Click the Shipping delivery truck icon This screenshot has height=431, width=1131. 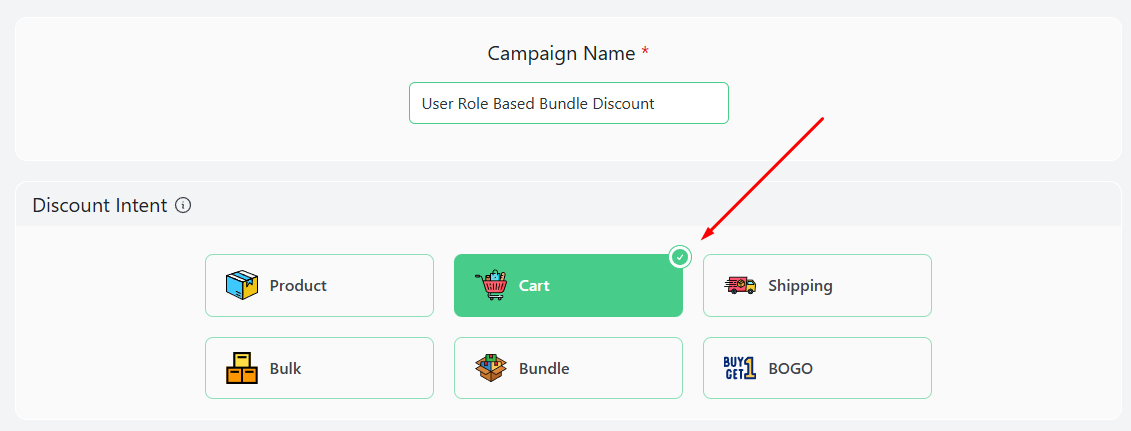coord(740,285)
